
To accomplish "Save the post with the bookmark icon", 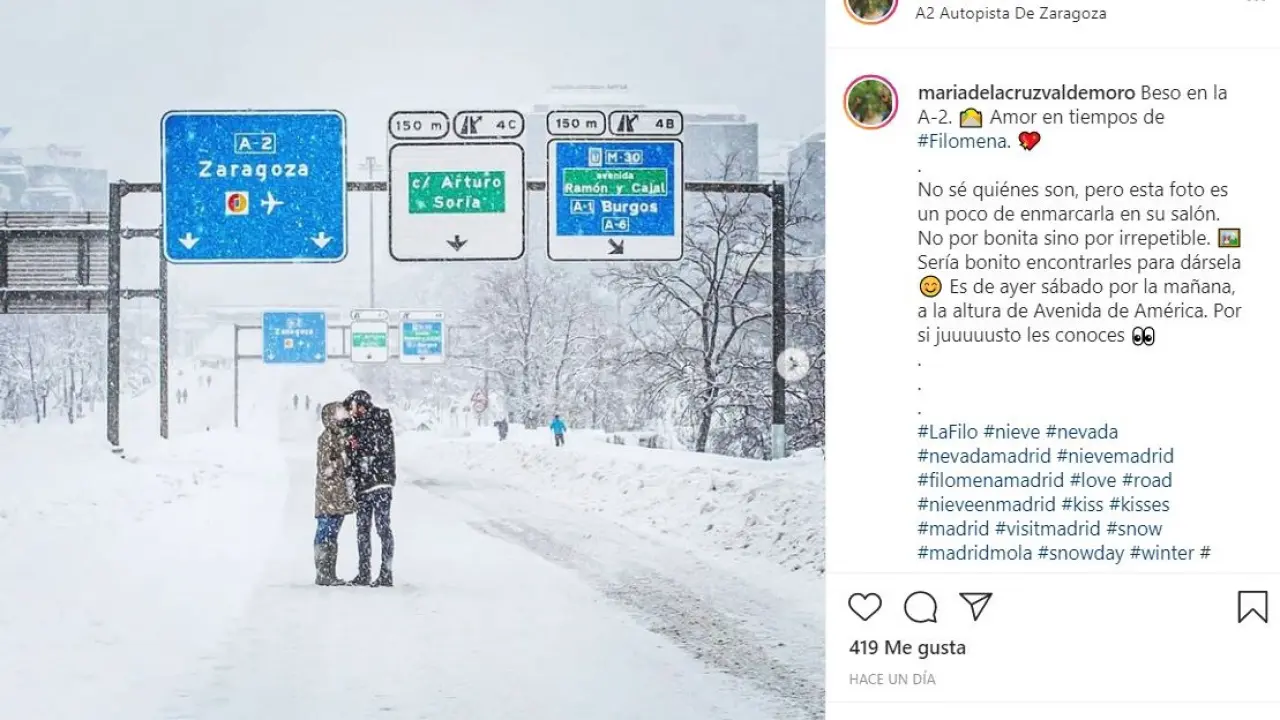I will pyautogui.click(x=1252, y=607).
